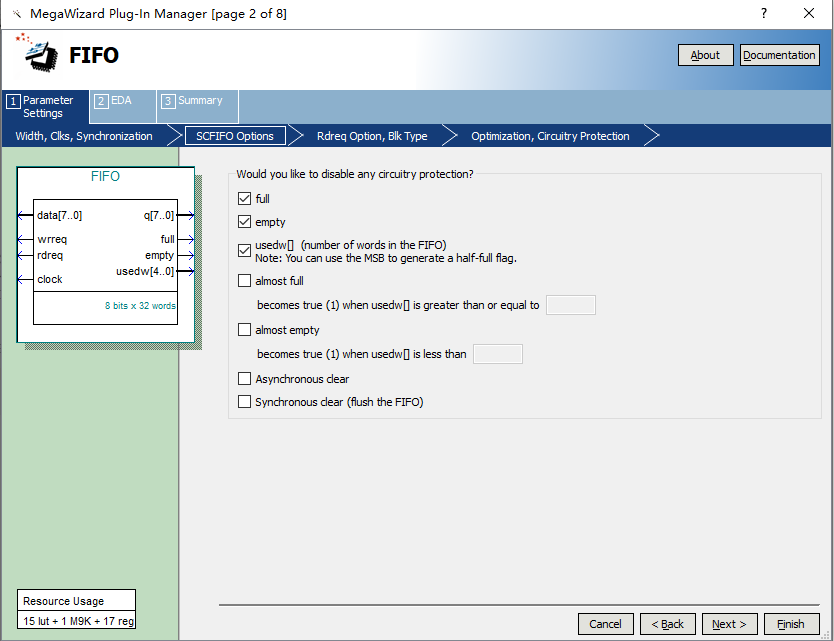Screen dimensions: 834x641
Task: Disable the "usedw[]" word count option
Action: [x=244, y=249]
